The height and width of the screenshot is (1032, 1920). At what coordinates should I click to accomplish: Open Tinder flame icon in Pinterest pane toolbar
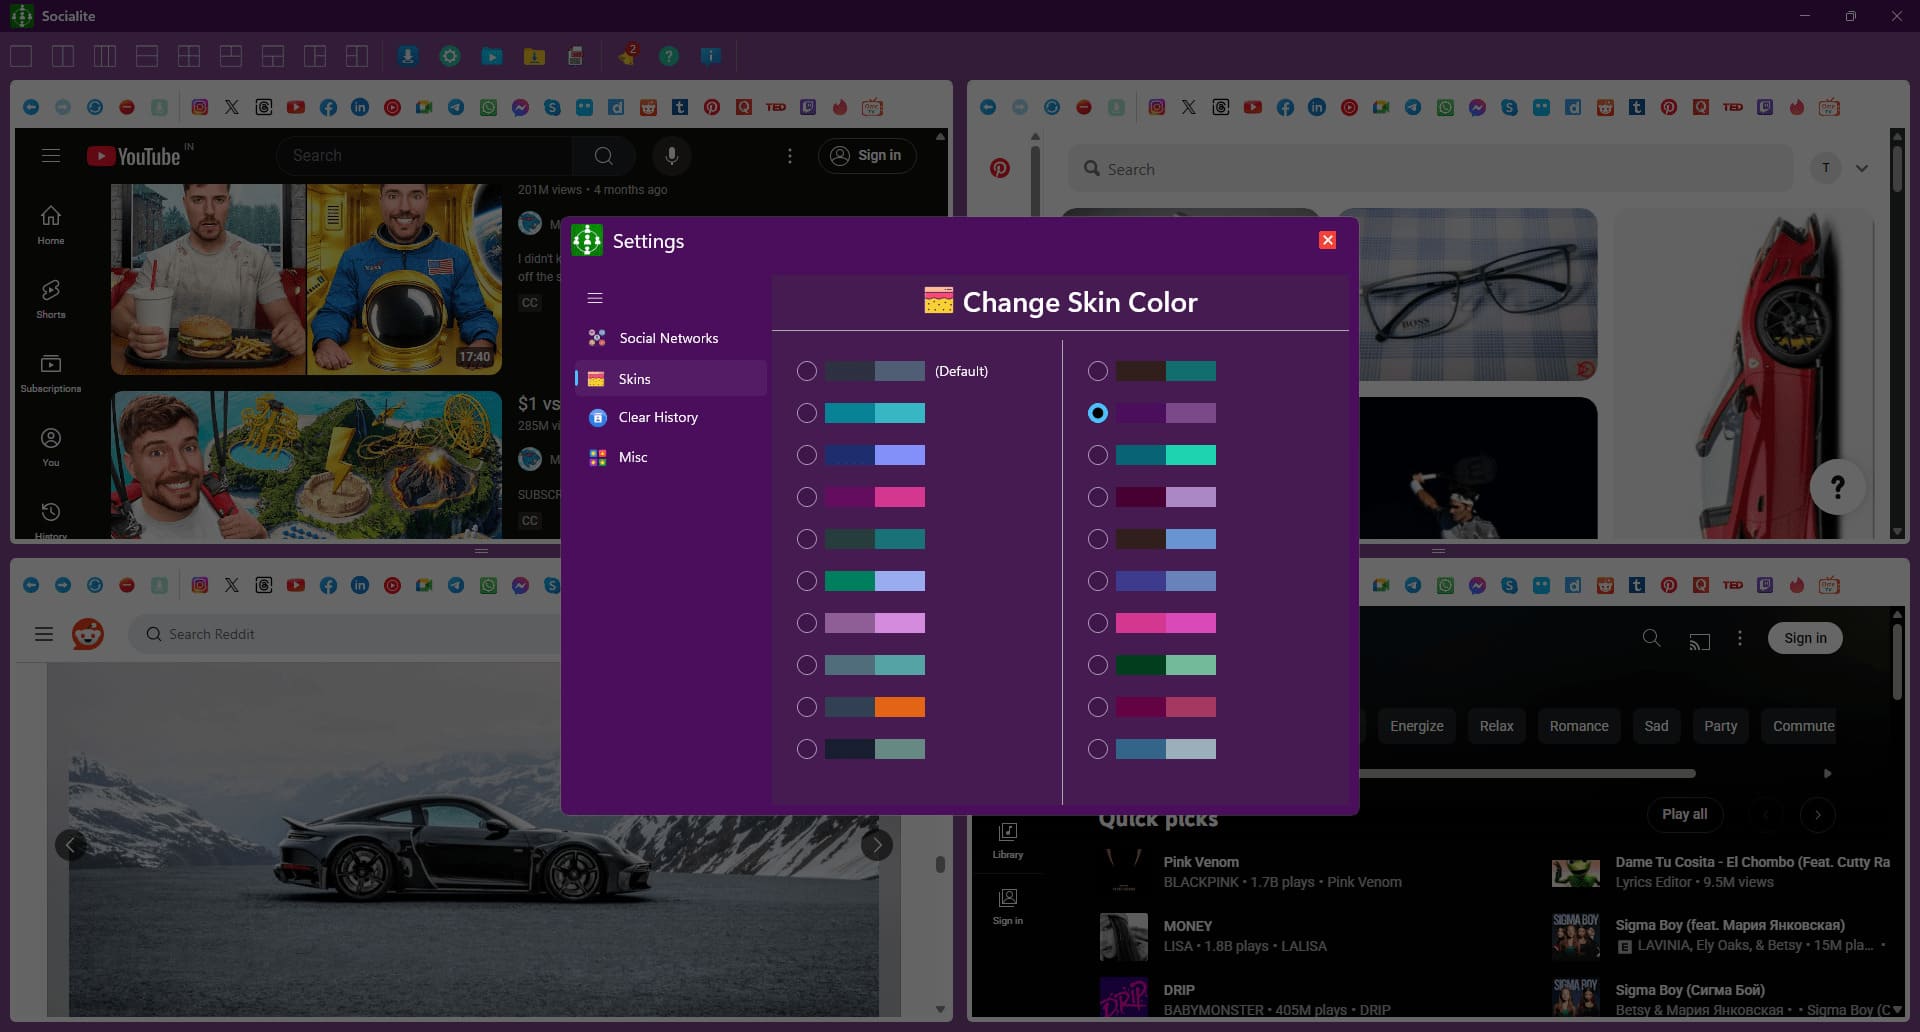coord(1797,107)
